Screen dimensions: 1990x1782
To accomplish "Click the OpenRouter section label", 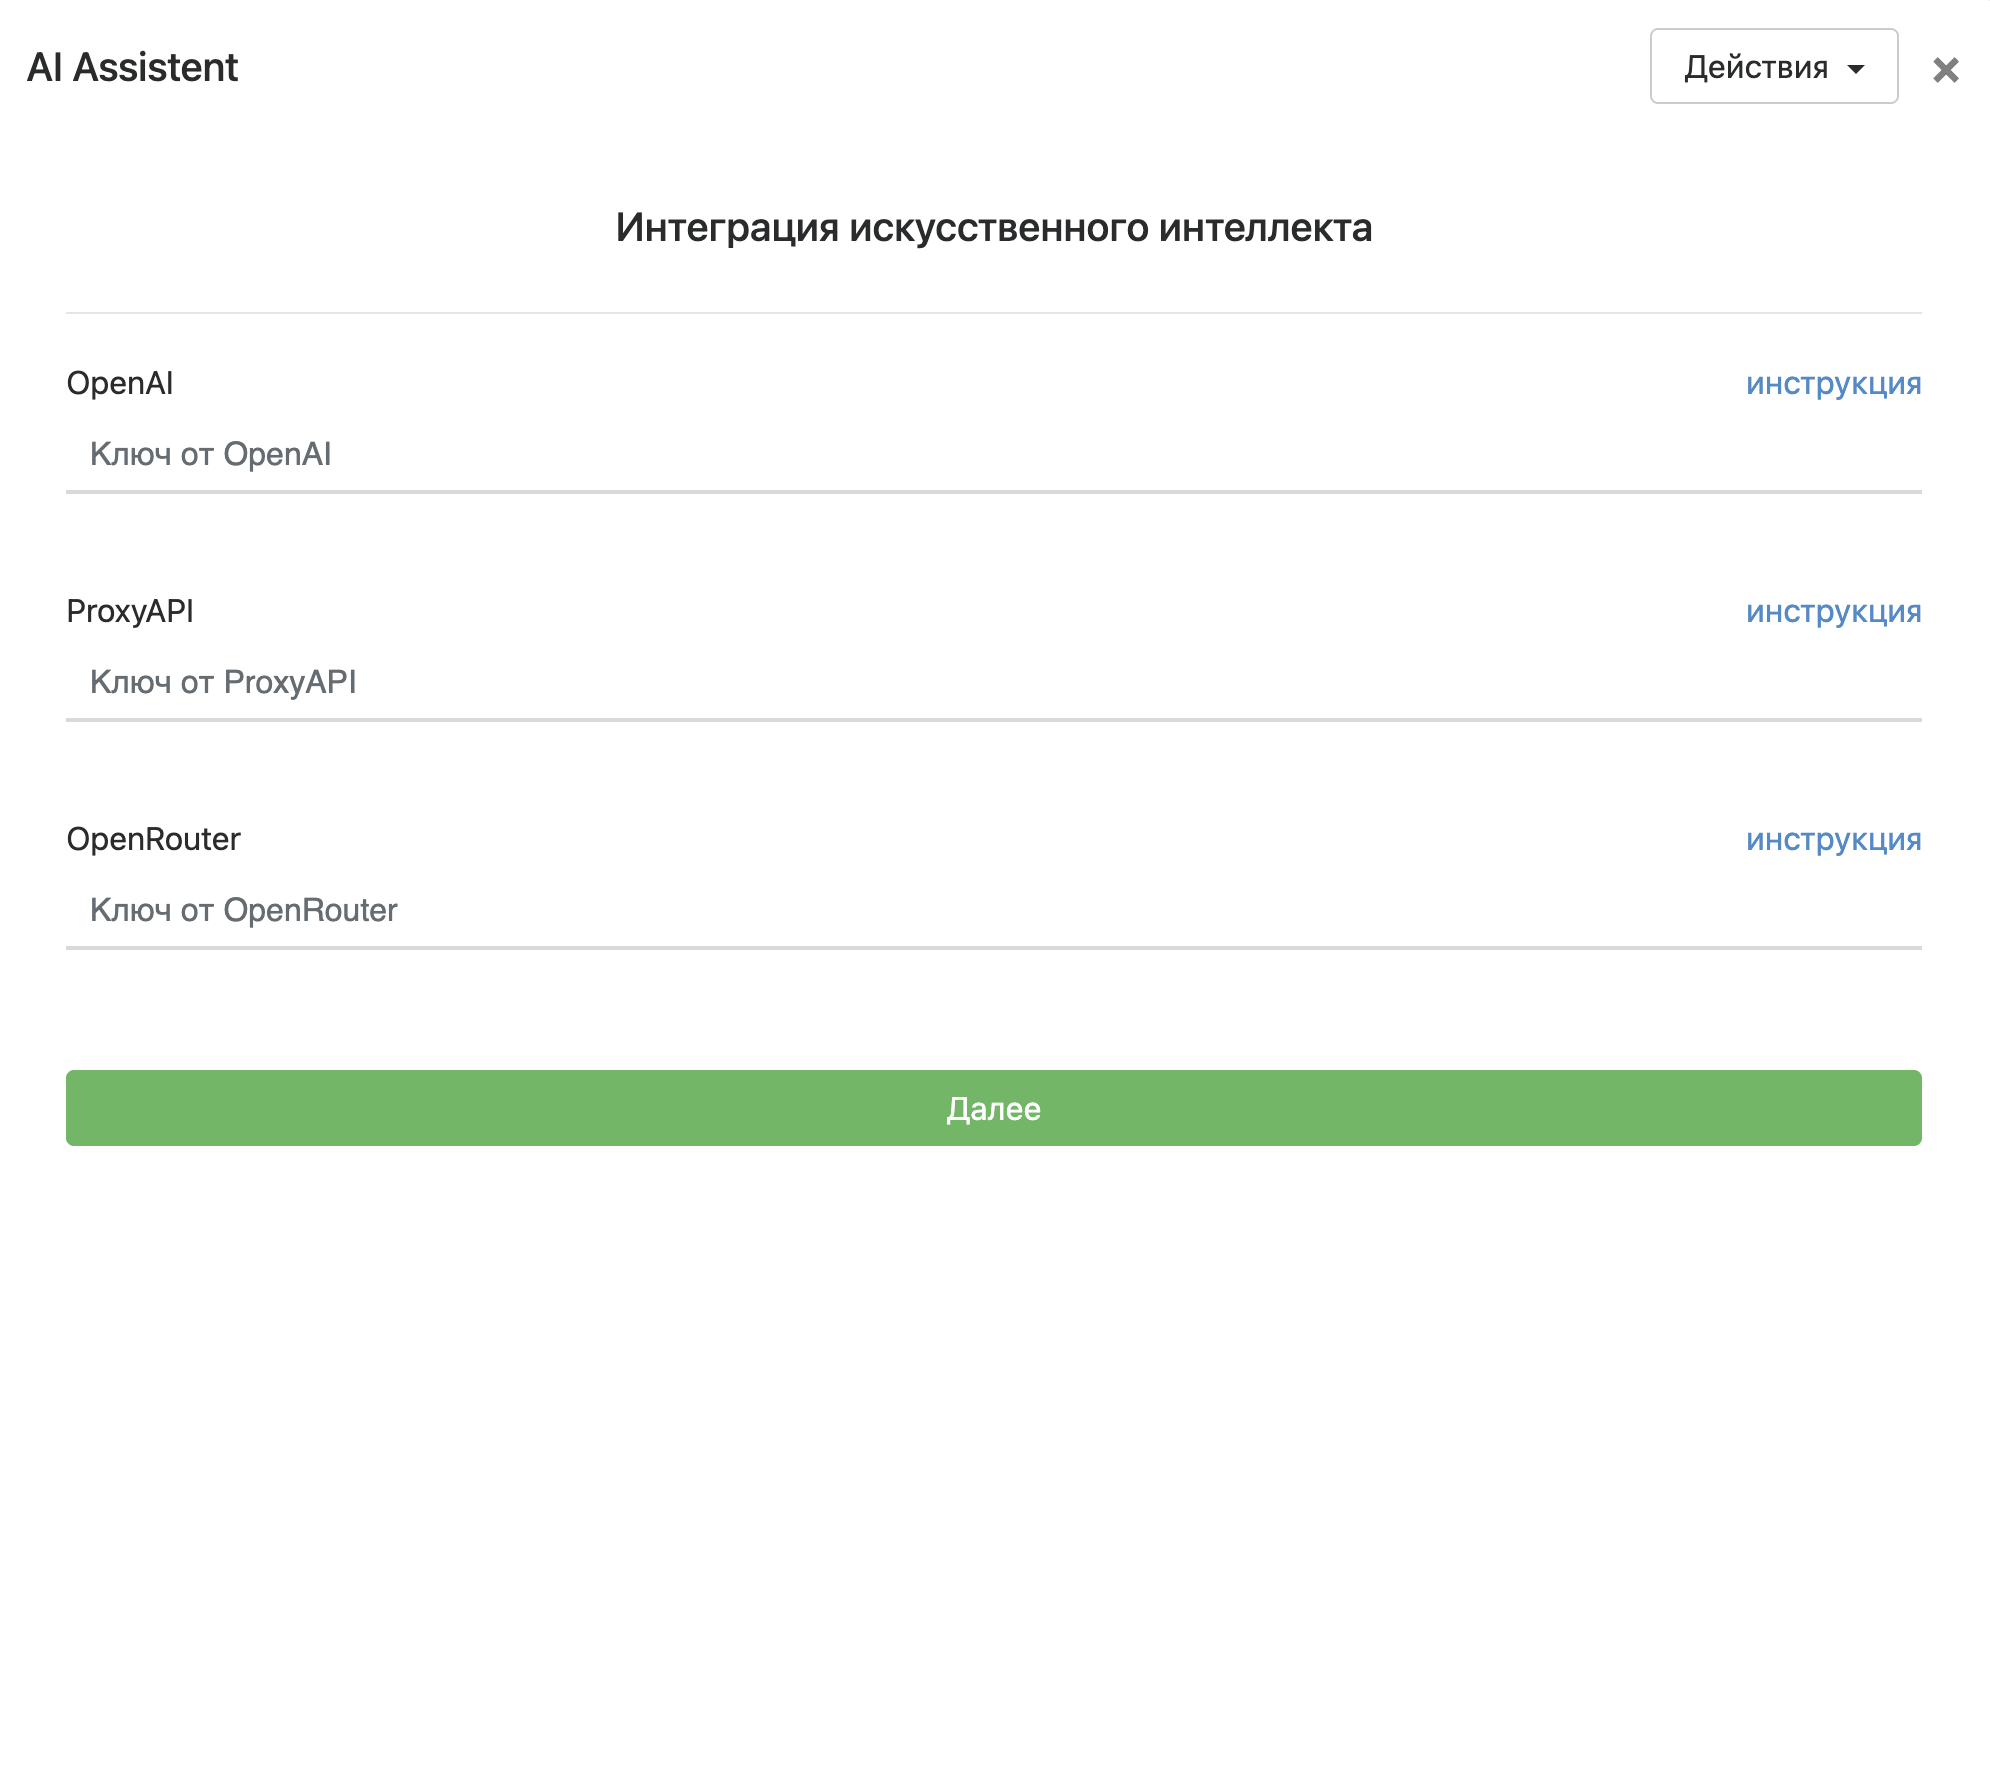I will pyautogui.click(x=153, y=839).
